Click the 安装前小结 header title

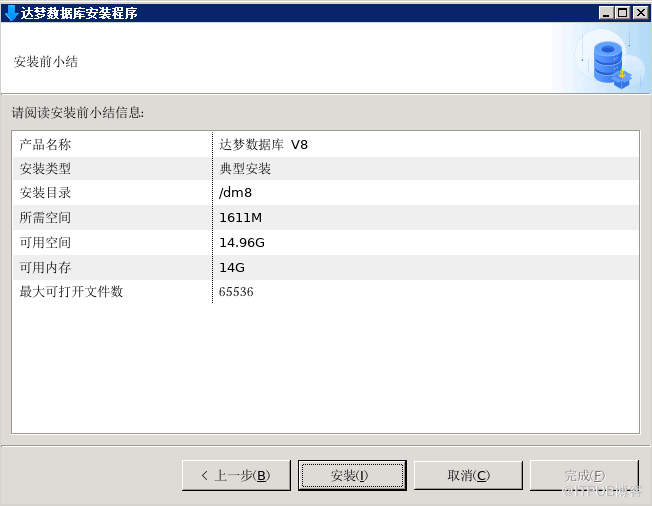46,62
